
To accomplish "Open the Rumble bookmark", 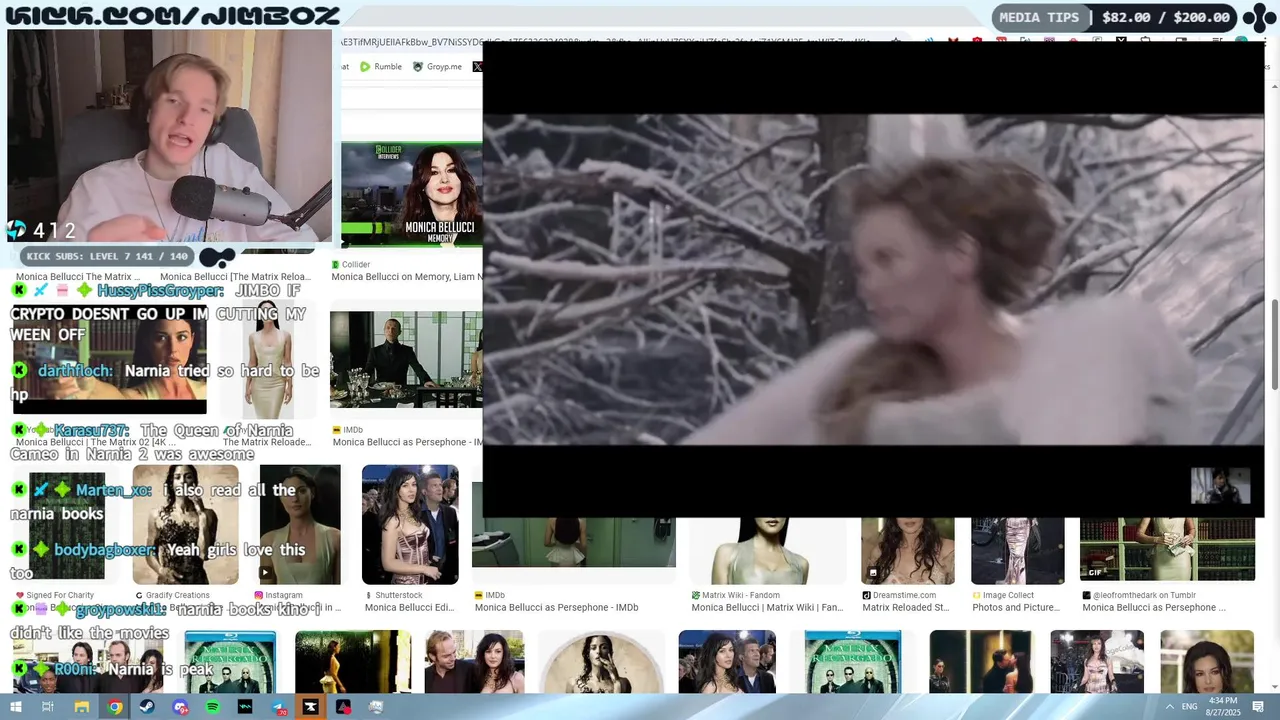I will pyautogui.click(x=380, y=67).
